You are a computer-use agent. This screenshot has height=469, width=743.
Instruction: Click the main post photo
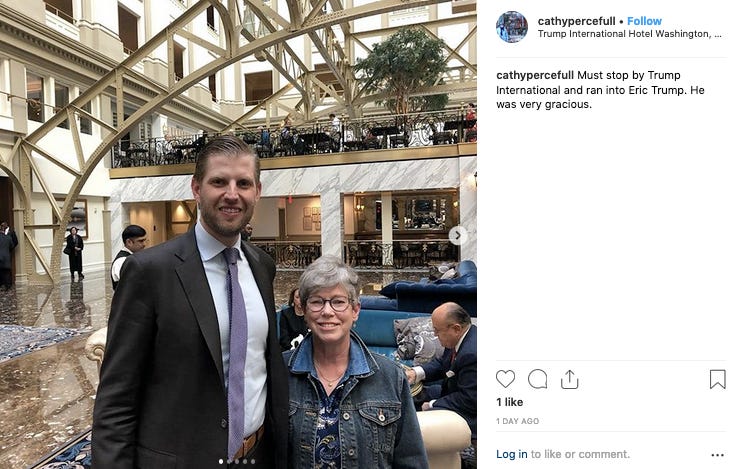238,234
